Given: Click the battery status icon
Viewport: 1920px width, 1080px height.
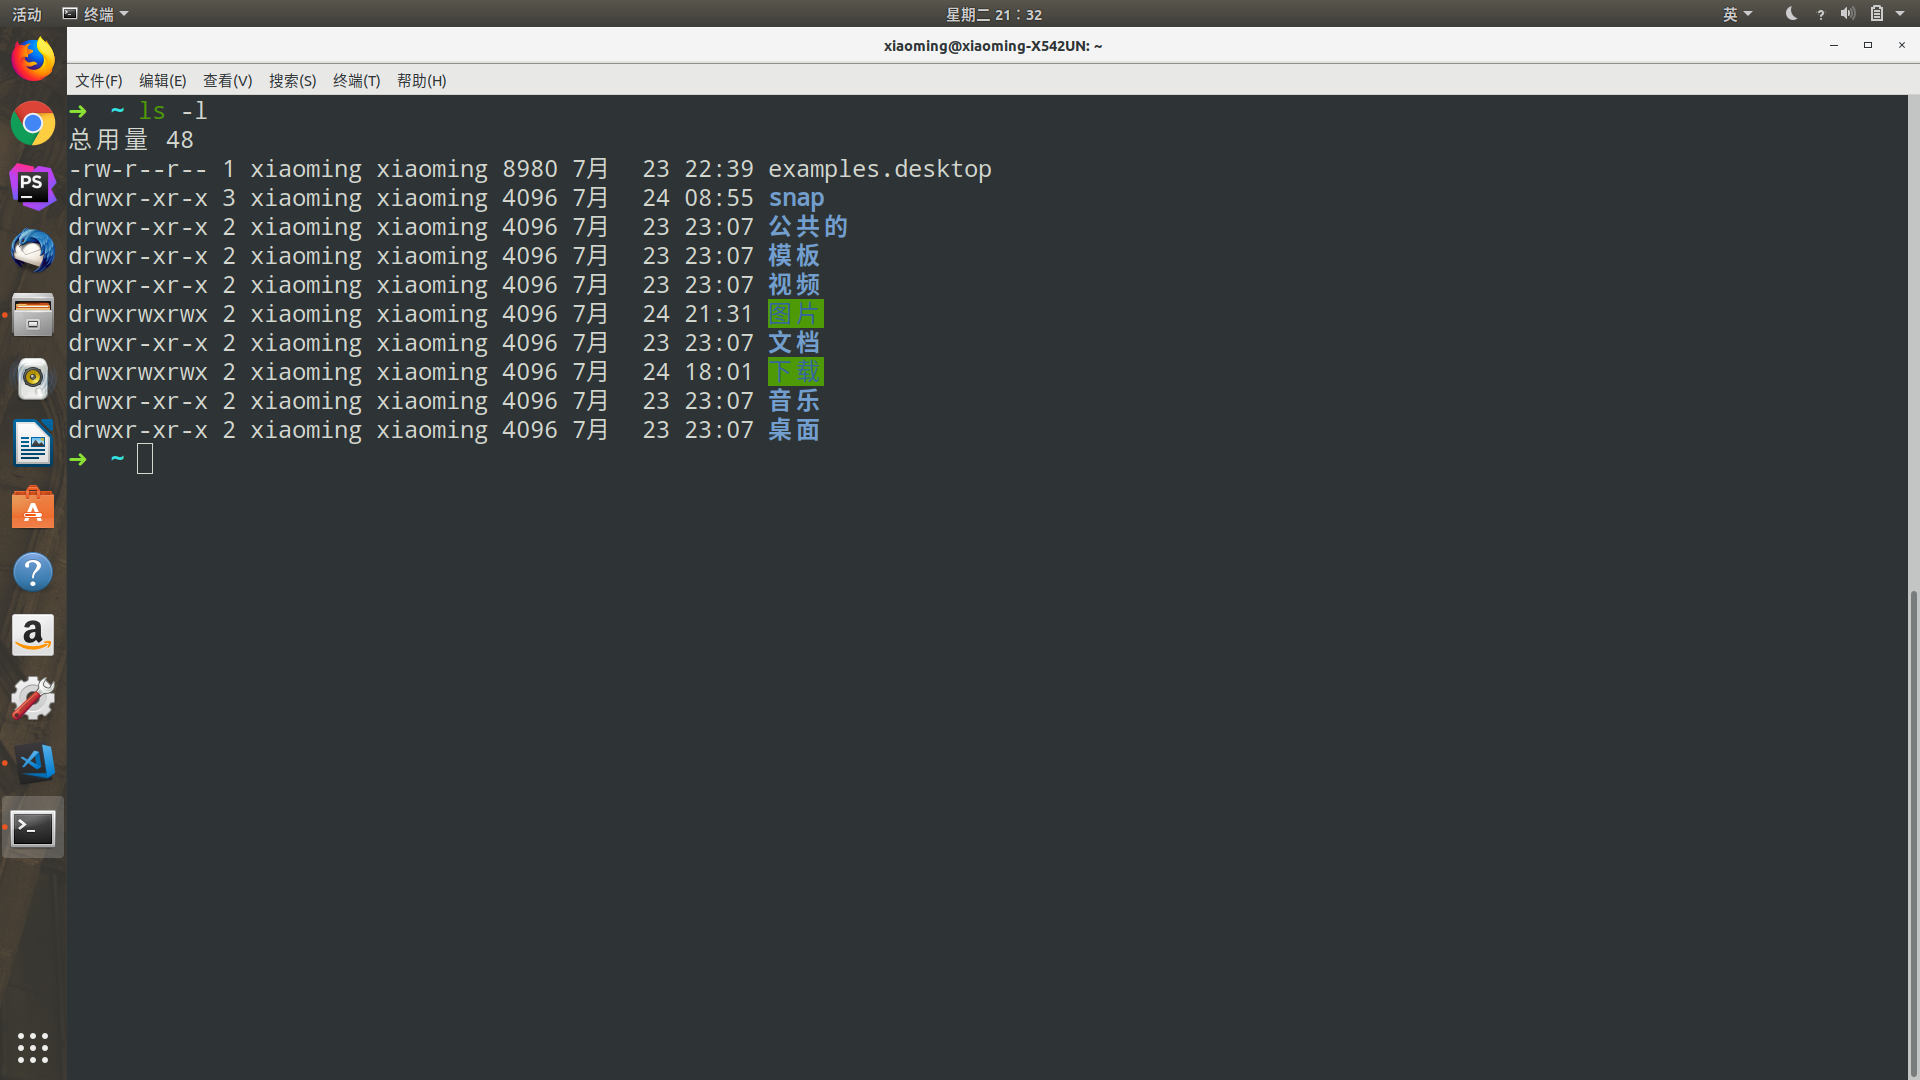Looking at the screenshot, I should point(1876,14).
